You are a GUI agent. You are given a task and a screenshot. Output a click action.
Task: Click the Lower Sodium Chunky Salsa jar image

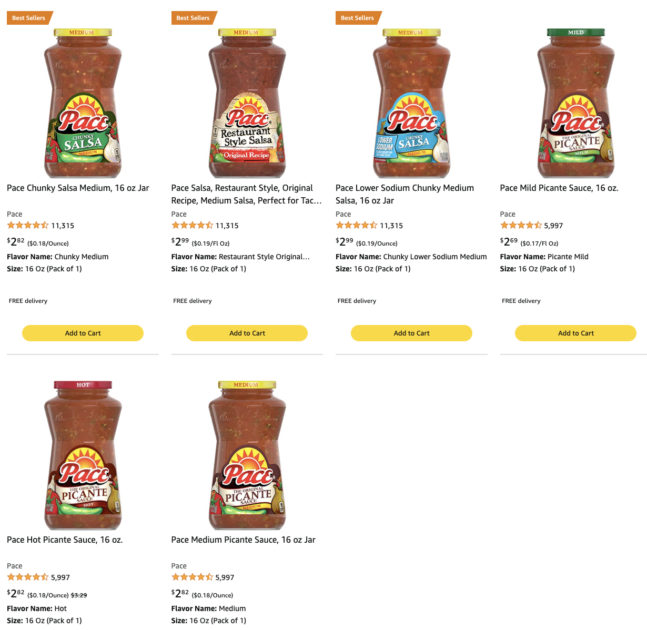coord(410,102)
